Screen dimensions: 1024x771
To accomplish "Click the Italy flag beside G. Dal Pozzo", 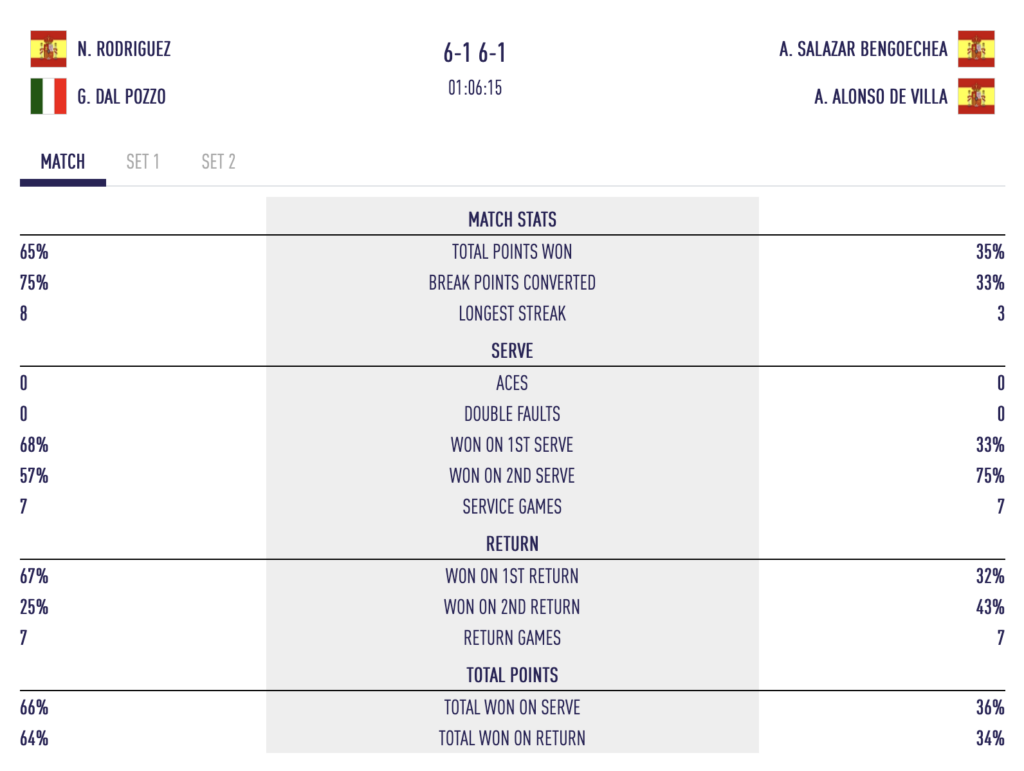I will (48, 97).
